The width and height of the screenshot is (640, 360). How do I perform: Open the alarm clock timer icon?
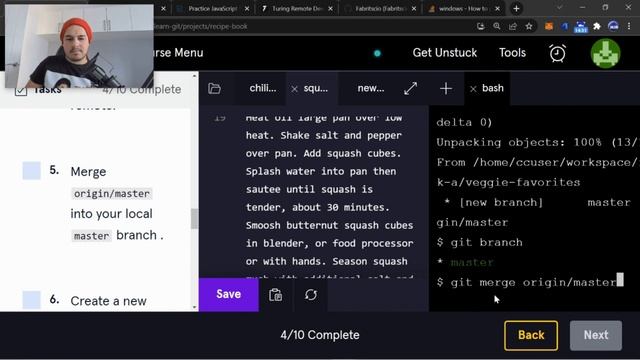click(557, 53)
